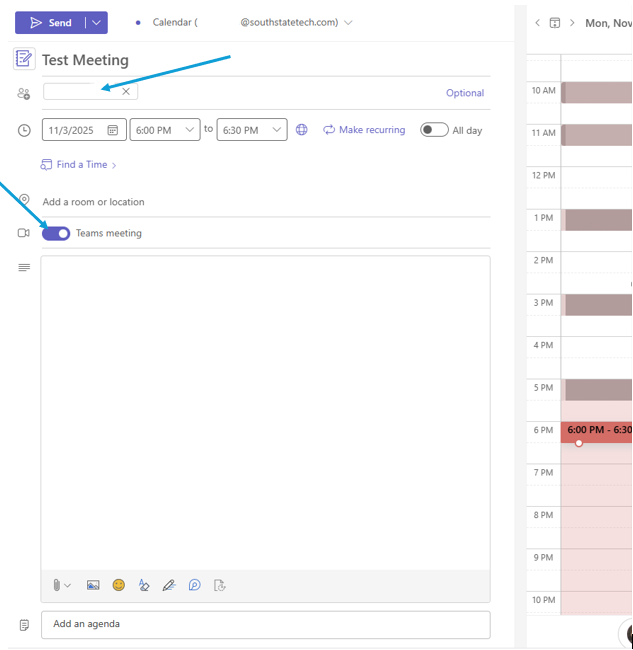Open the 6:00 PM start time dropdown
633x650 pixels.
(190, 130)
